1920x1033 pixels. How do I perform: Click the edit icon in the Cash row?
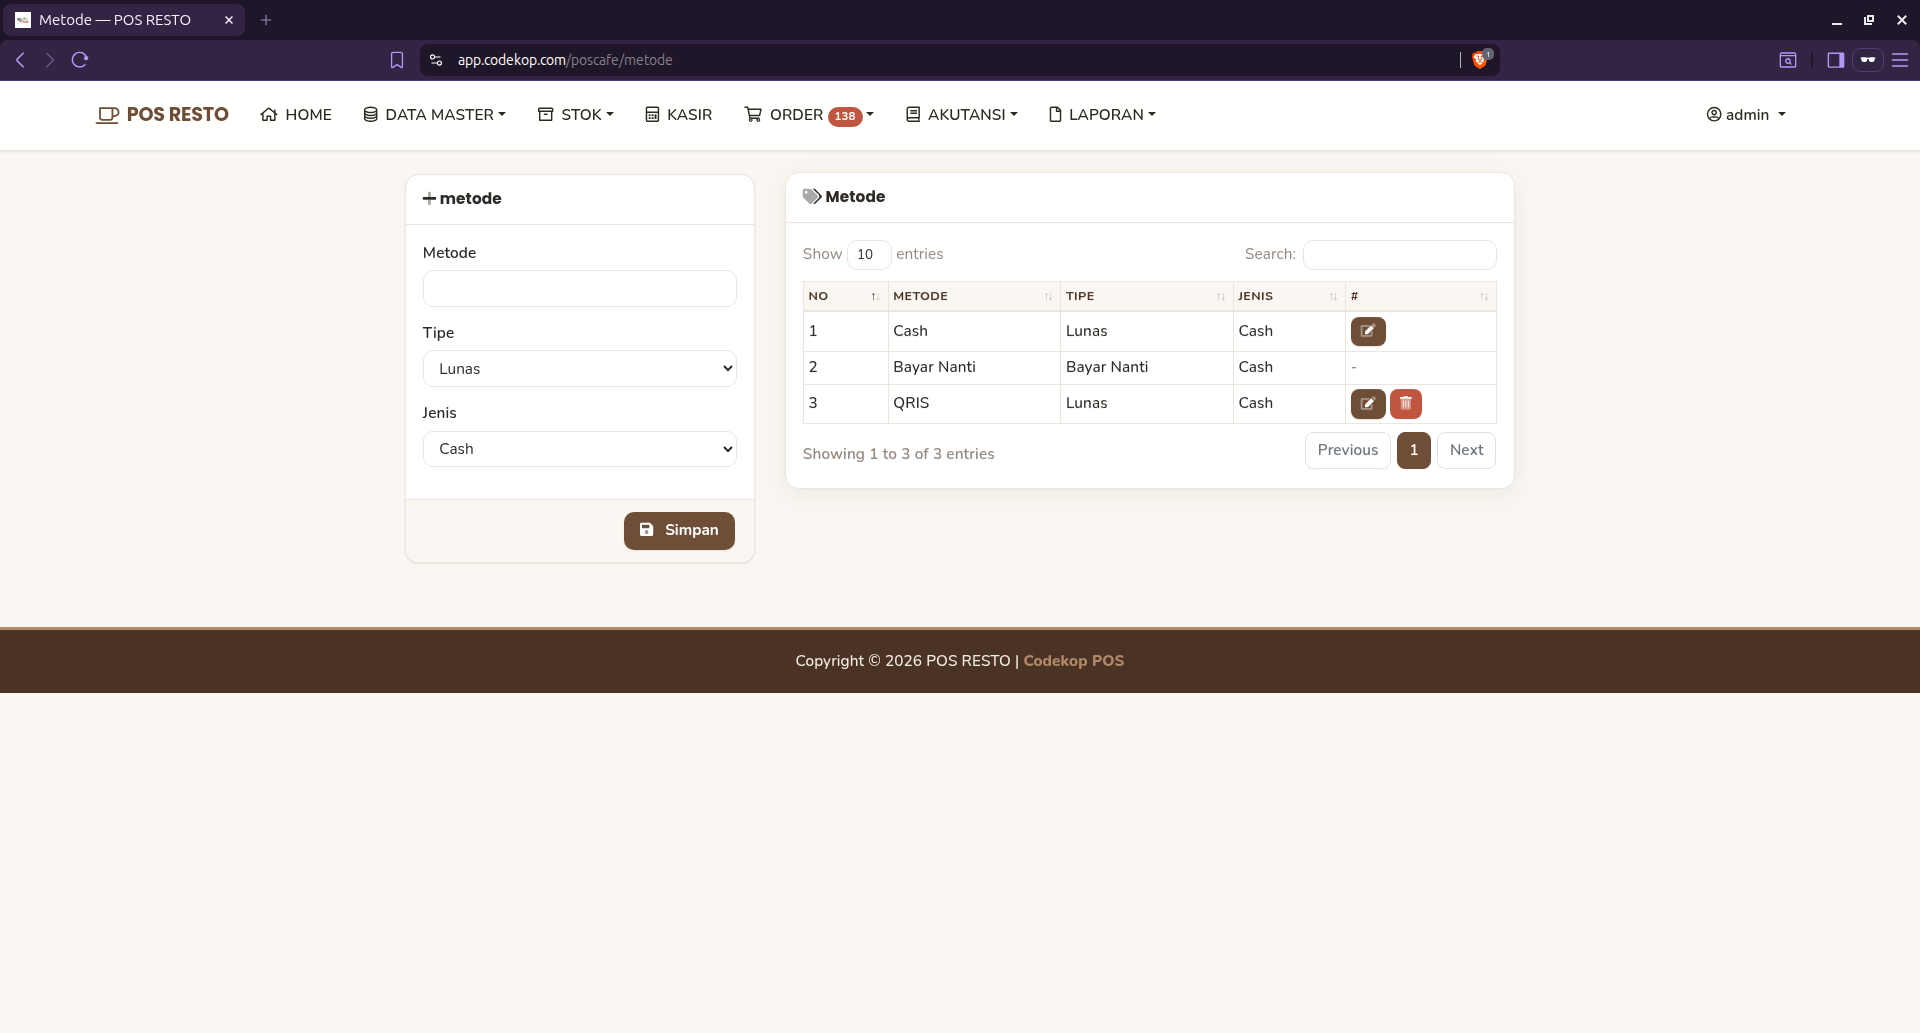[1367, 331]
